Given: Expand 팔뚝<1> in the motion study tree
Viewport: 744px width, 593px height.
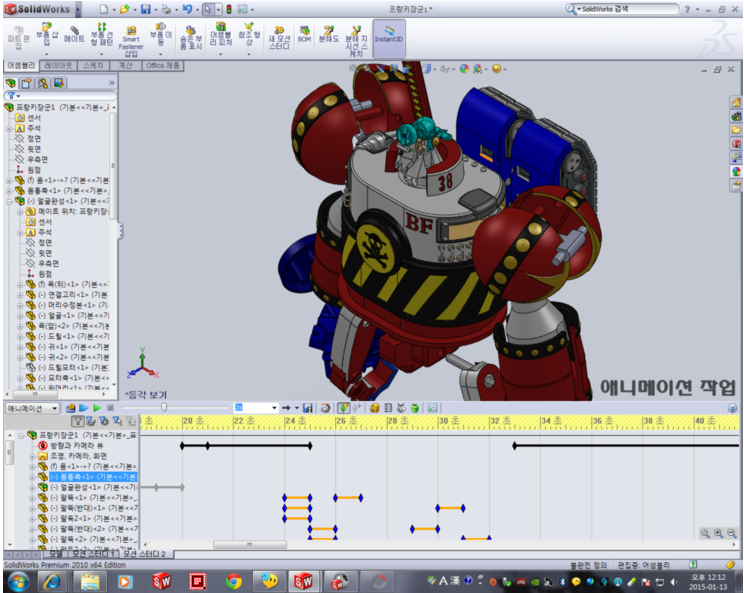Looking at the screenshot, I should click(32, 498).
